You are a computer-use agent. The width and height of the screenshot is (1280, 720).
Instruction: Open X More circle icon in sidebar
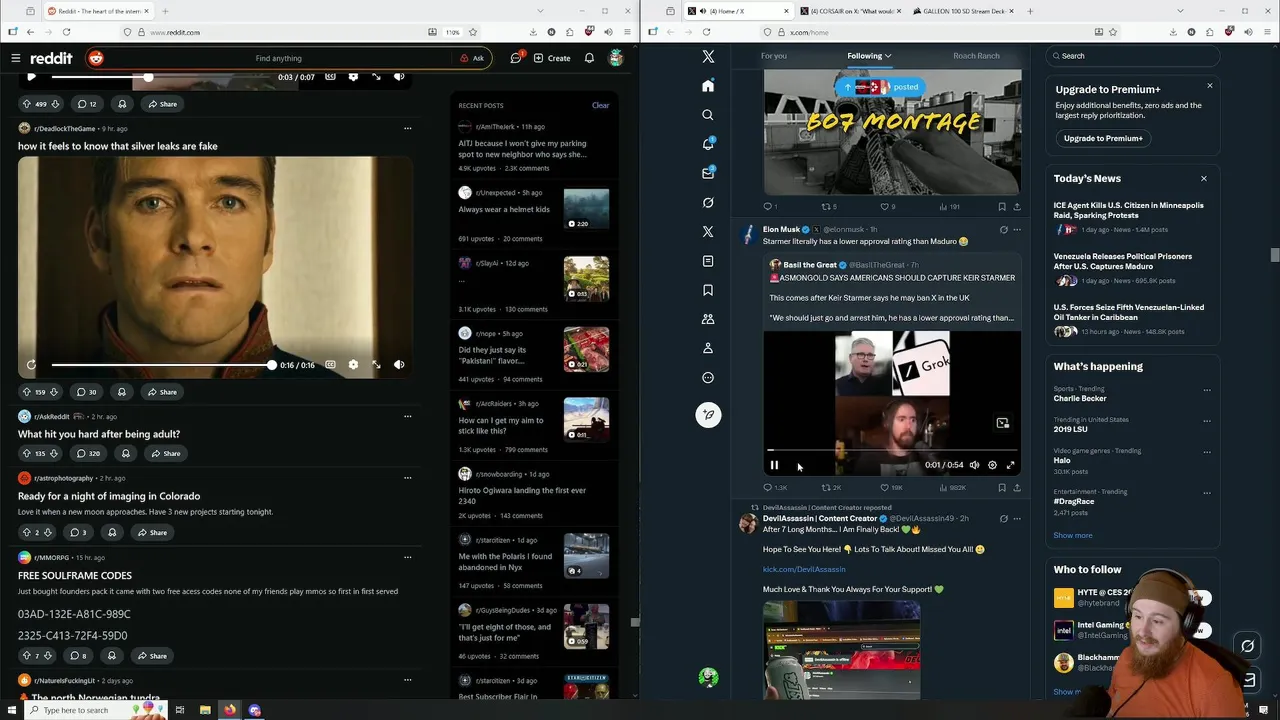coord(708,378)
